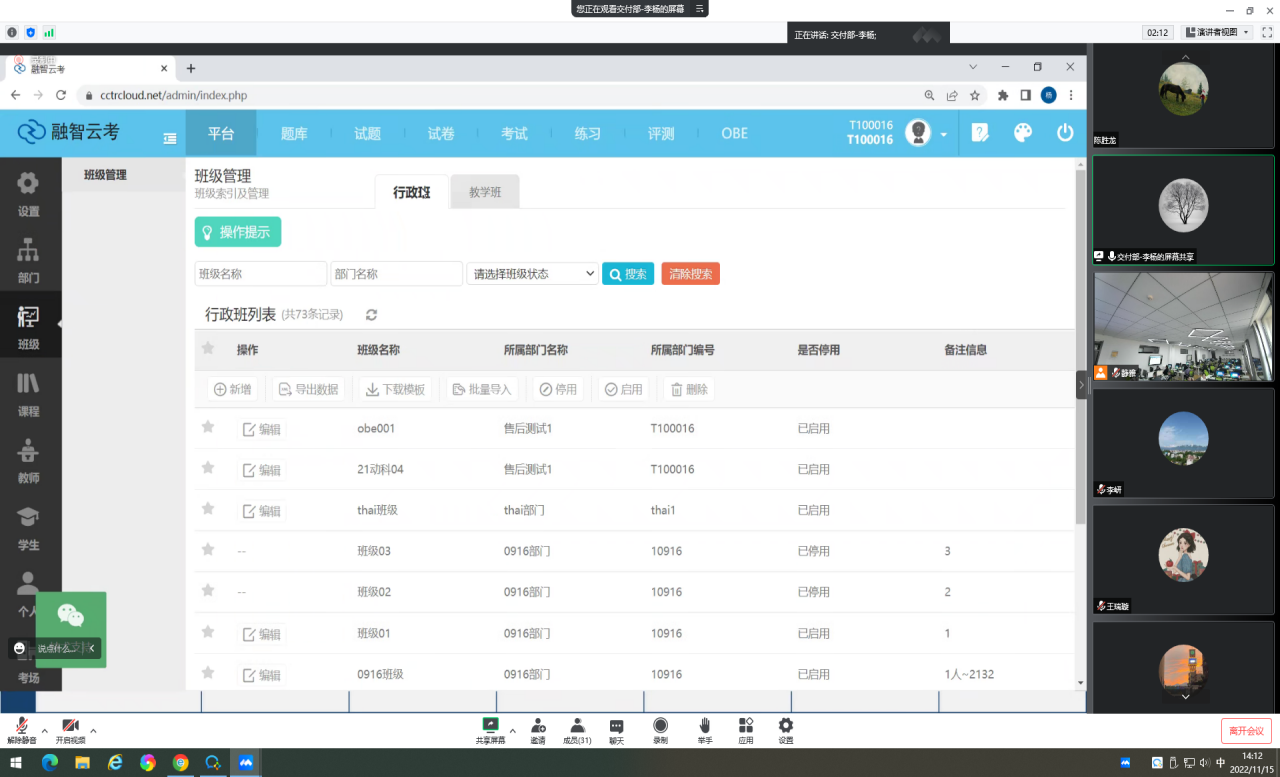Viewport: 1280px width, 777px height.
Task: Click the power logout icon in header
Action: tap(1065, 133)
